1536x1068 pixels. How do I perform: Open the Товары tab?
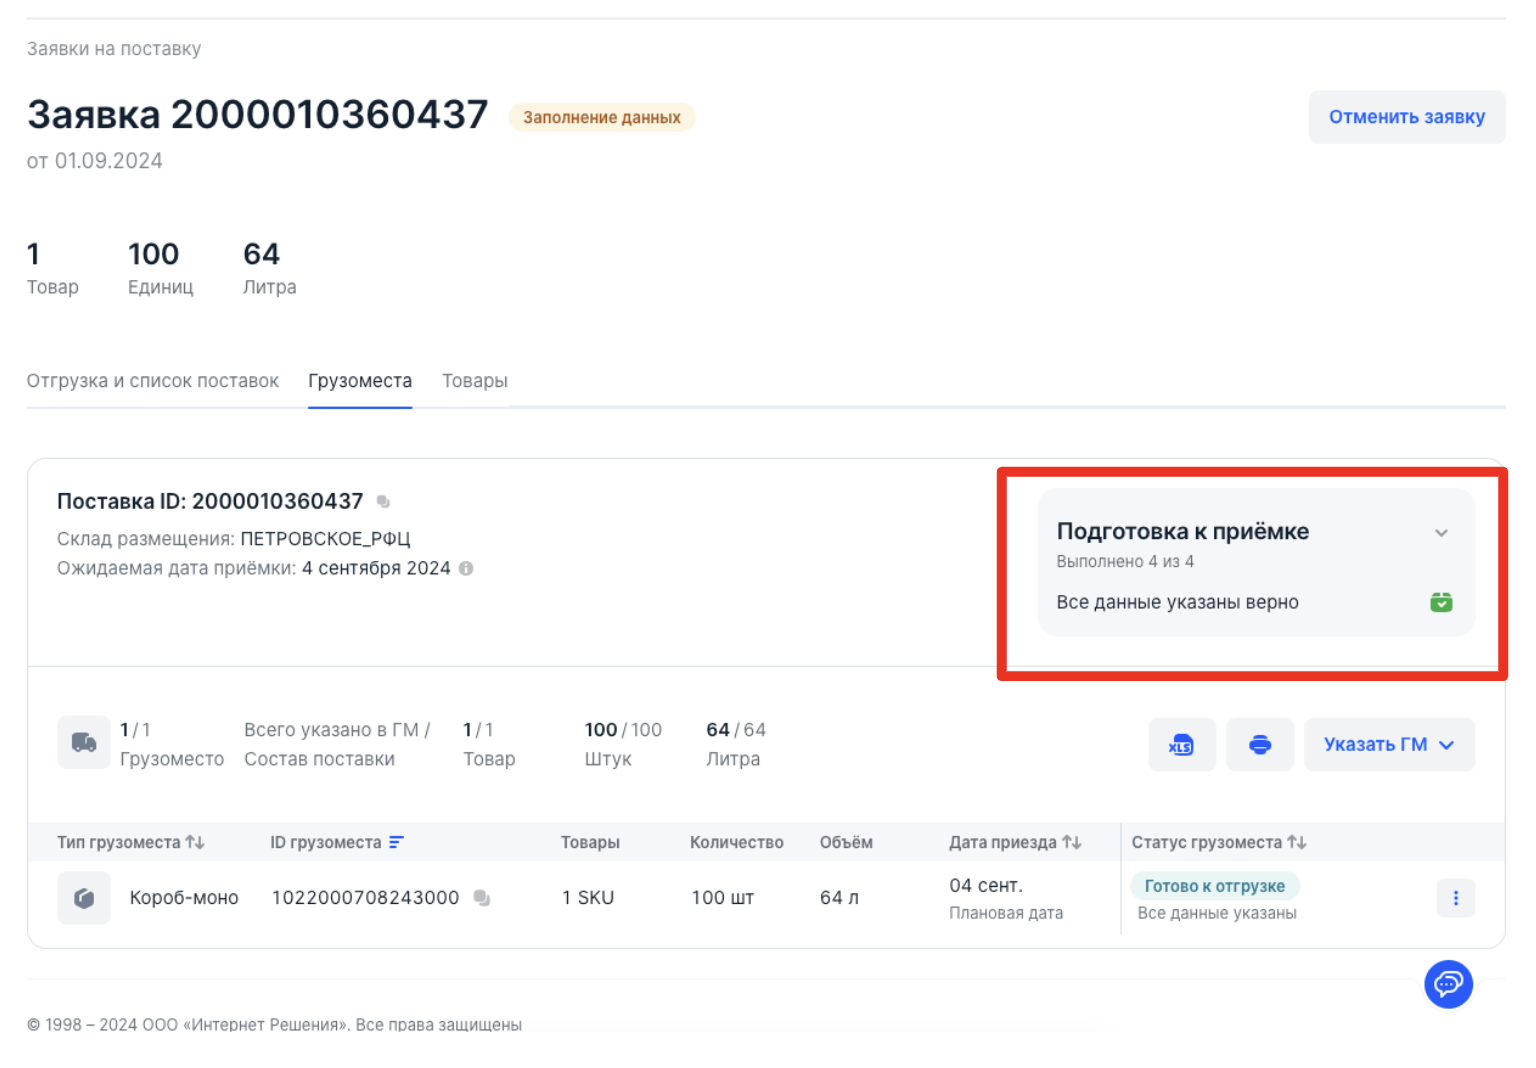[x=475, y=381]
